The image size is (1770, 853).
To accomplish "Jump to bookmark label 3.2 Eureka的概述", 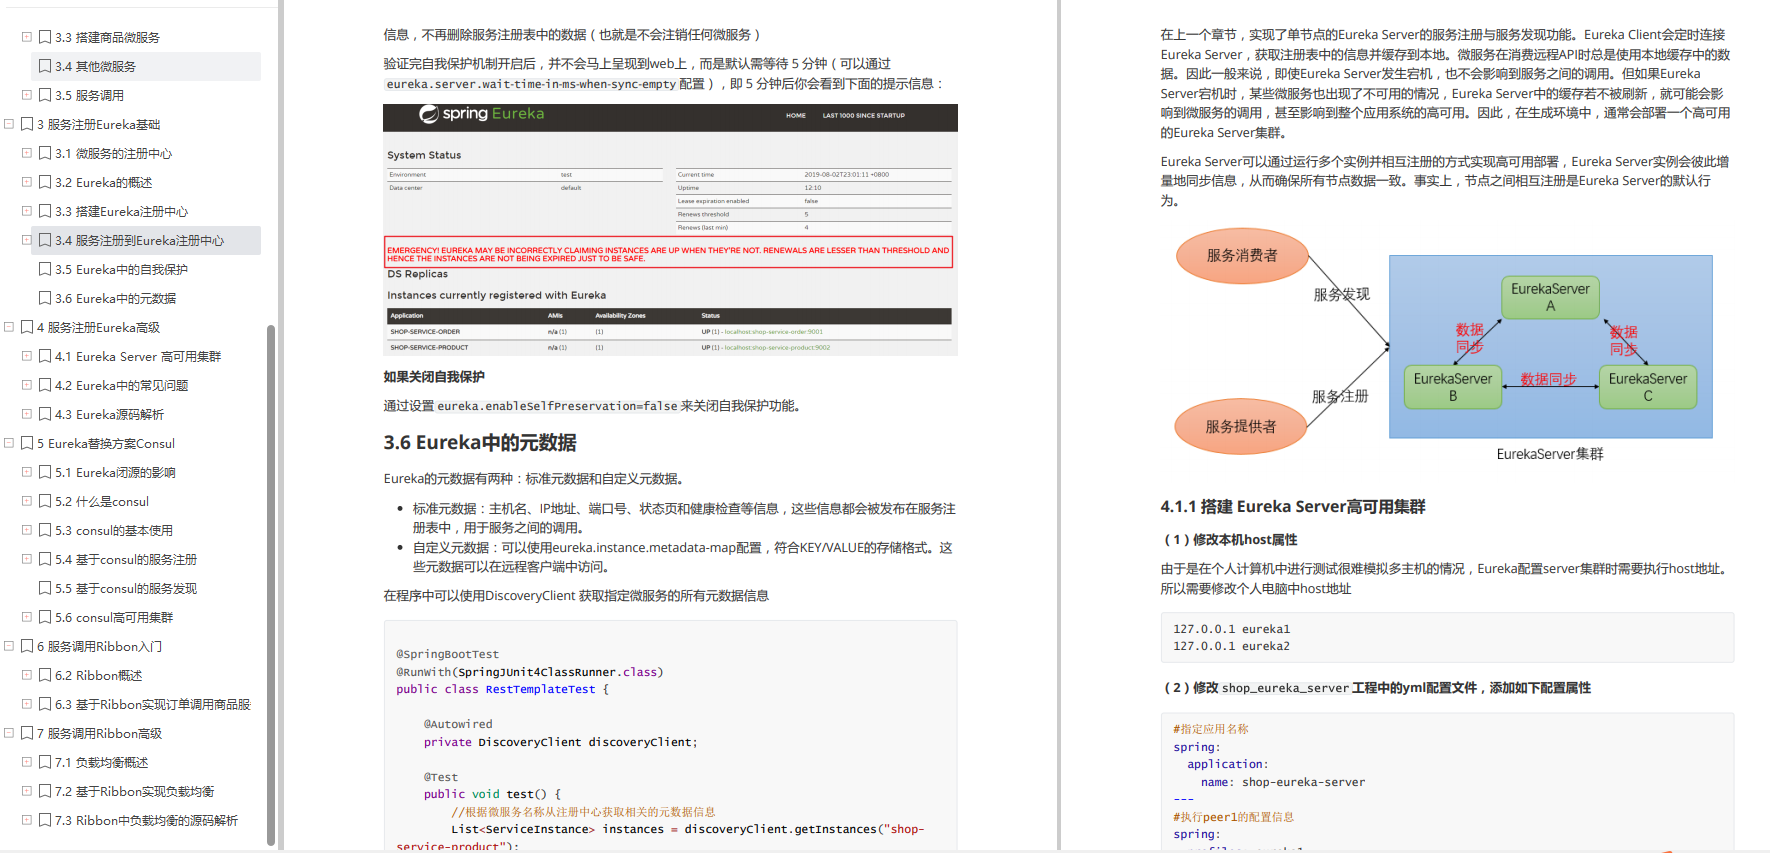I will point(104,182).
